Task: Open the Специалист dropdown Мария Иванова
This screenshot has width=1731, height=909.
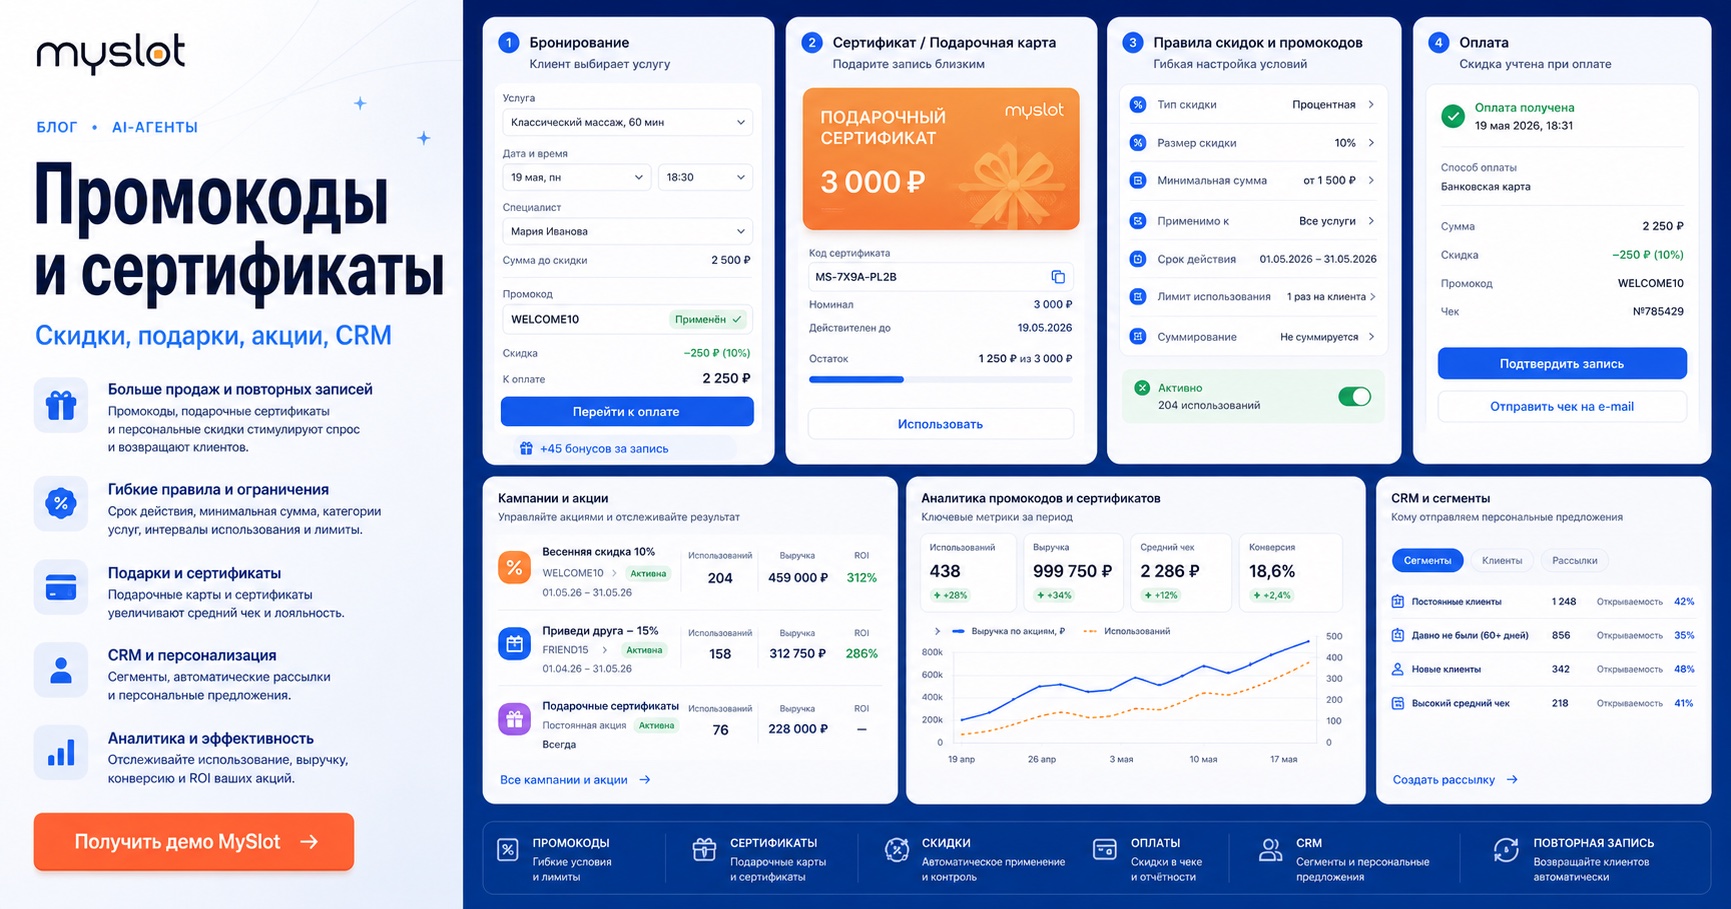Action: (627, 231)
